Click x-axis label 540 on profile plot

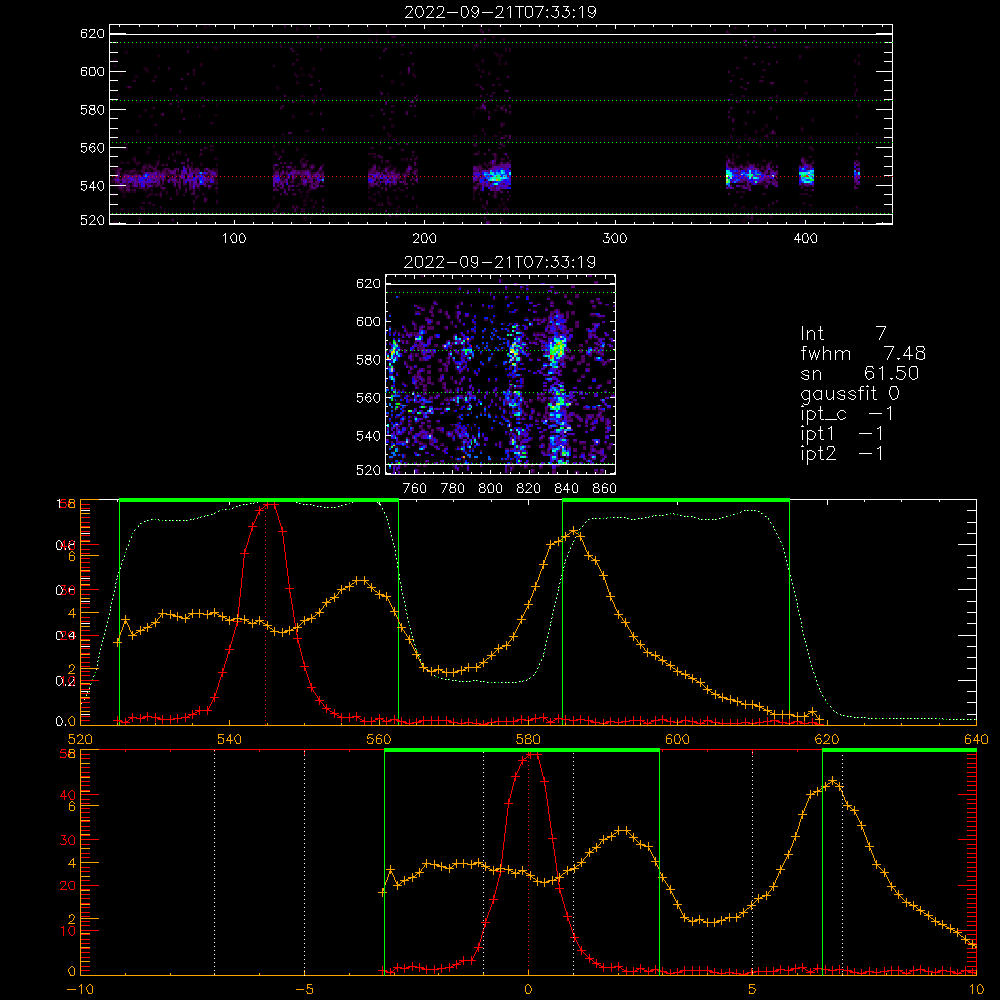tap(230, 740)
